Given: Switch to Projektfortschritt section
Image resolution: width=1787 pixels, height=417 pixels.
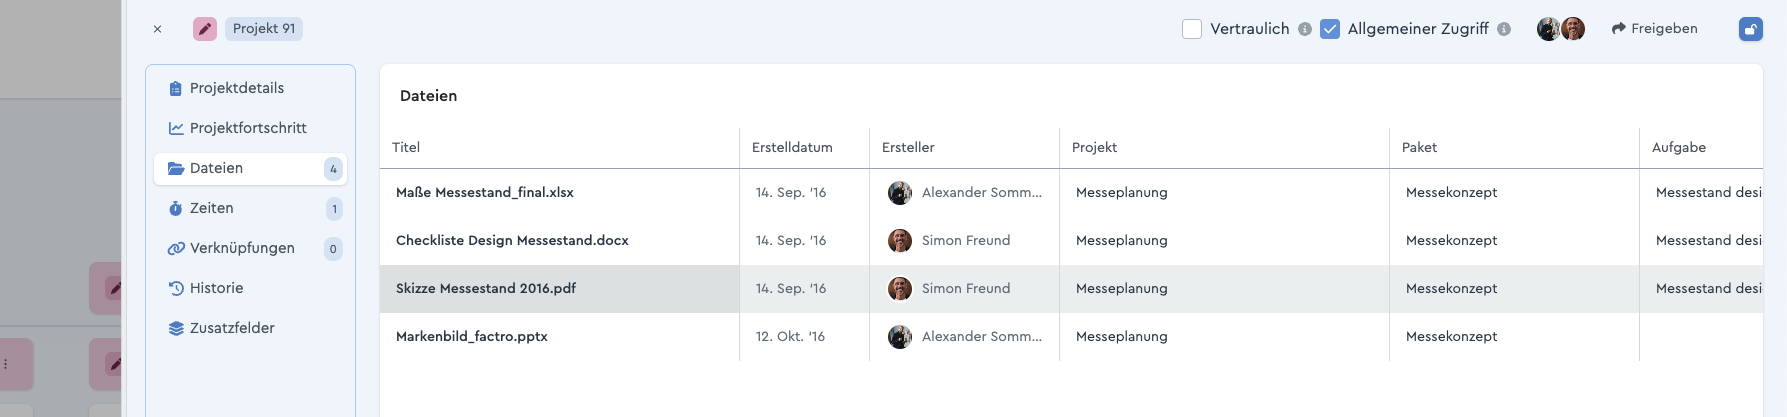Looking at the screenshot, I should (248, 128).
